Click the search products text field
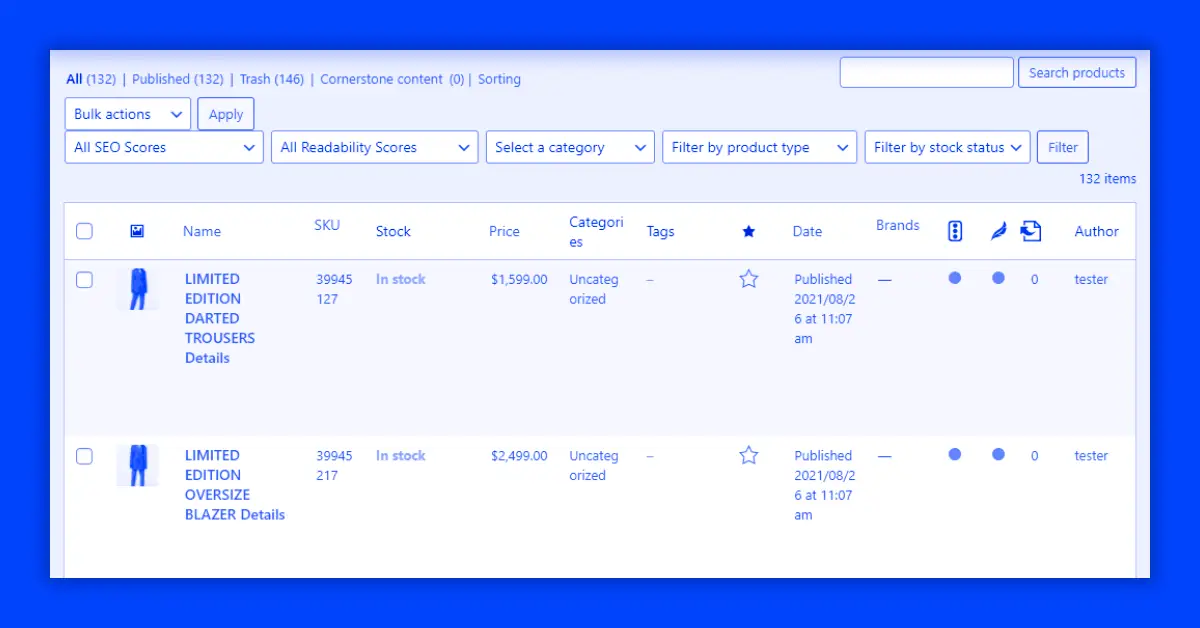 [x=927, y=72]
